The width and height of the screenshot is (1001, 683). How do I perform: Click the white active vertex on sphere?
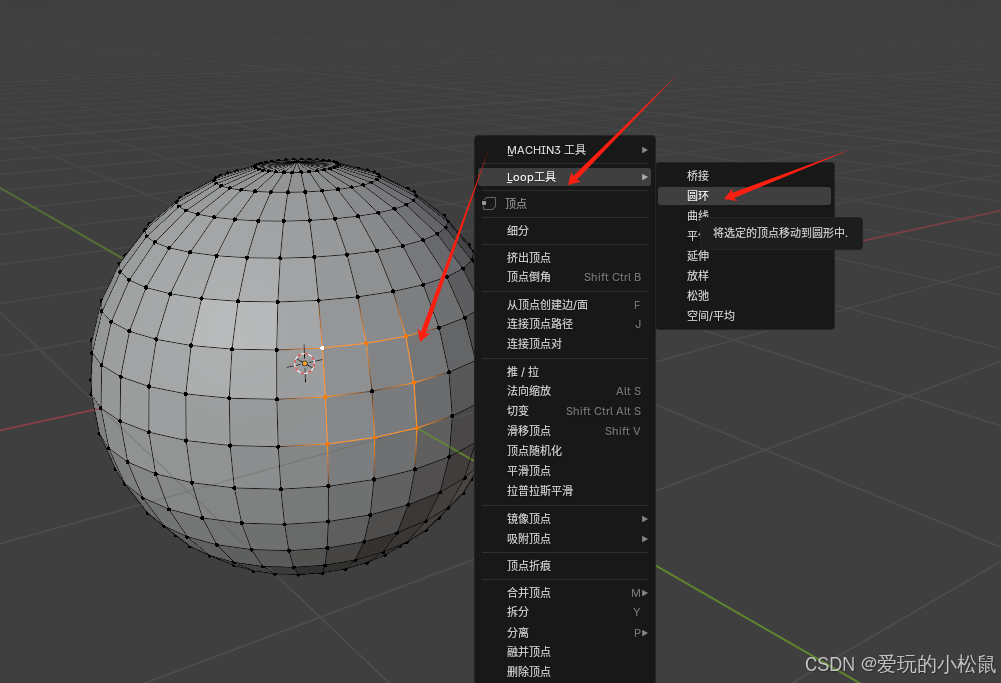322,348
